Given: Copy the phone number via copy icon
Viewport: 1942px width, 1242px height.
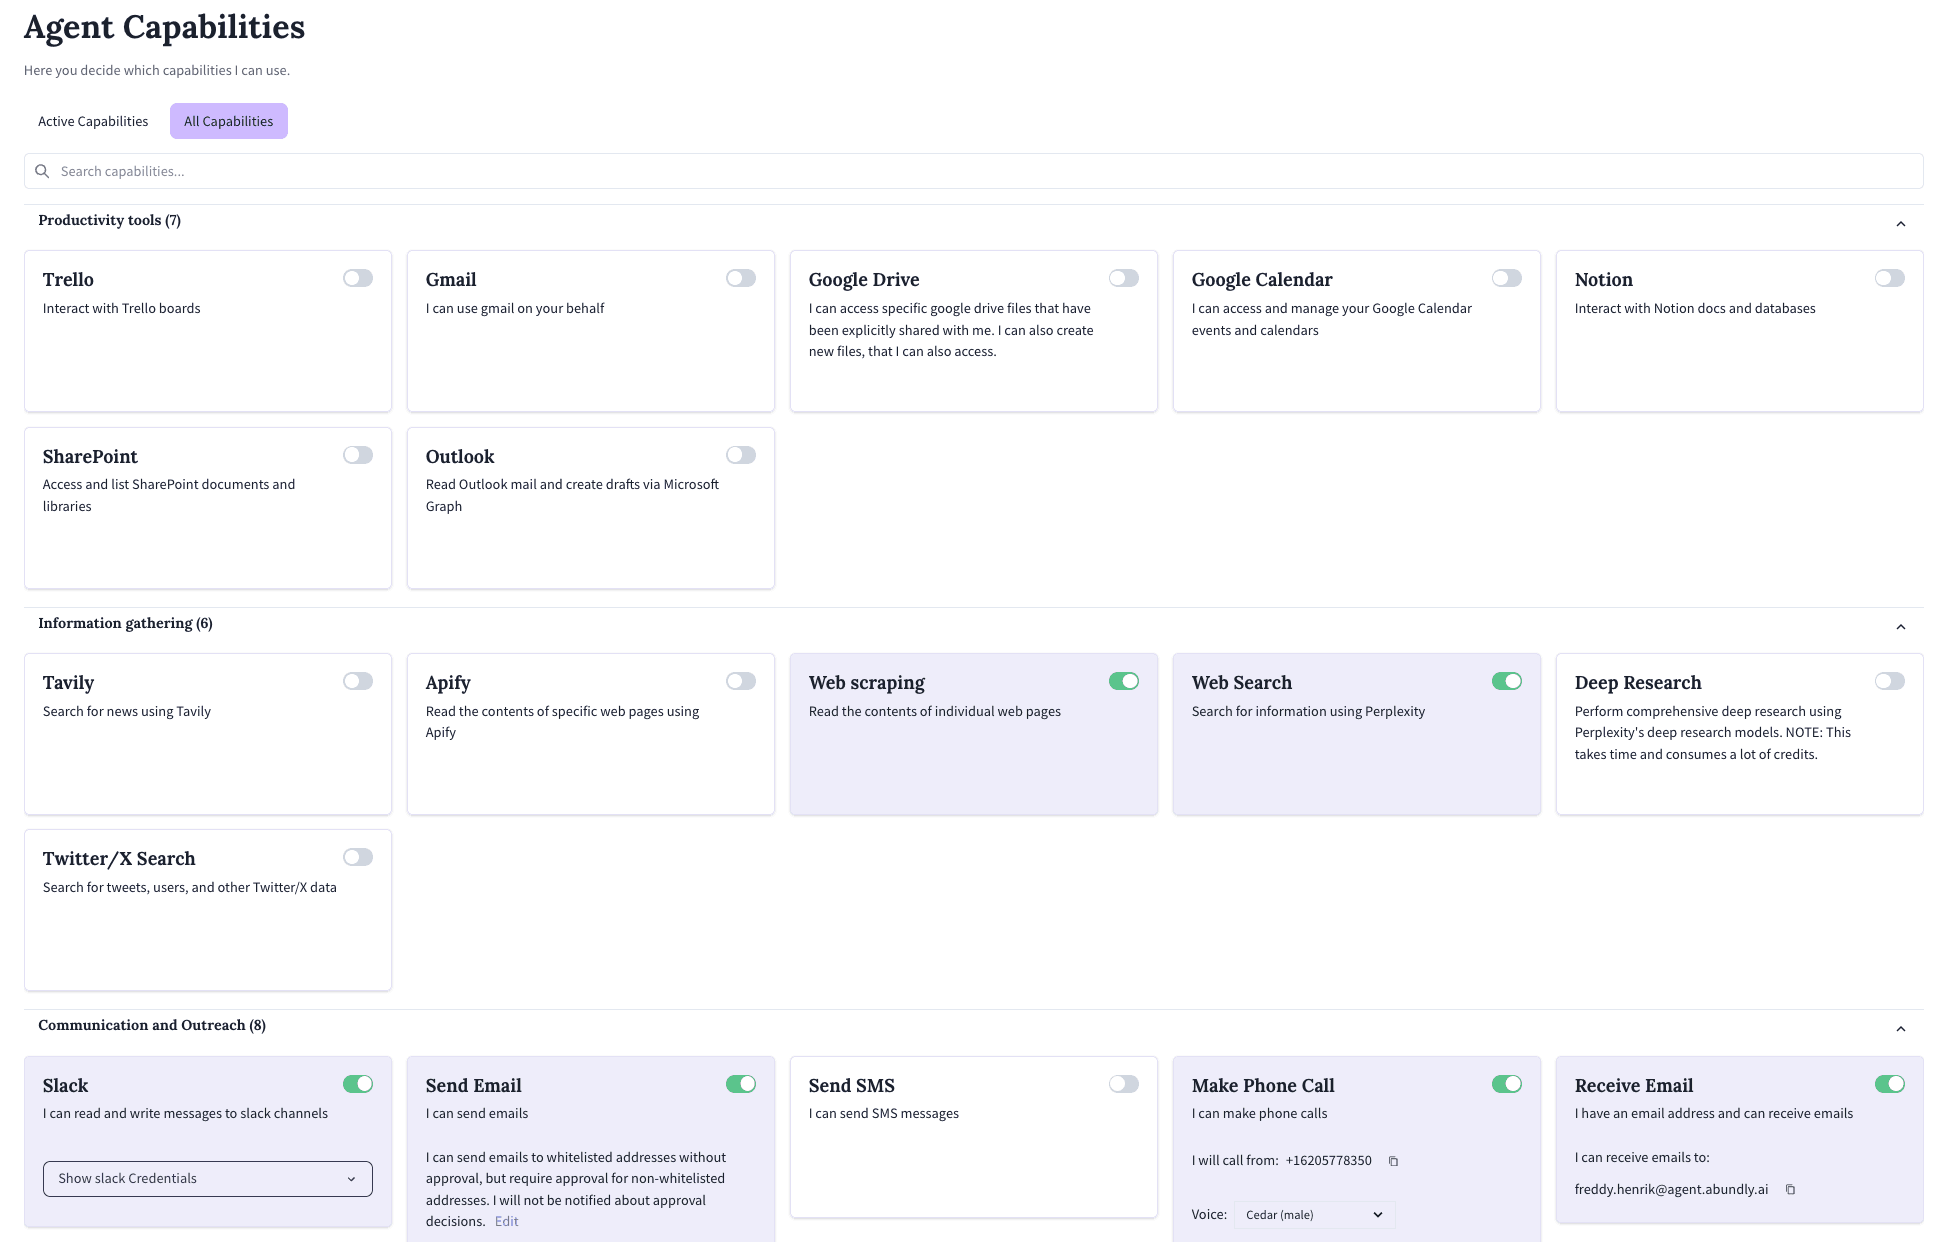Looking at the screenshot, I should point(1393,1161).
